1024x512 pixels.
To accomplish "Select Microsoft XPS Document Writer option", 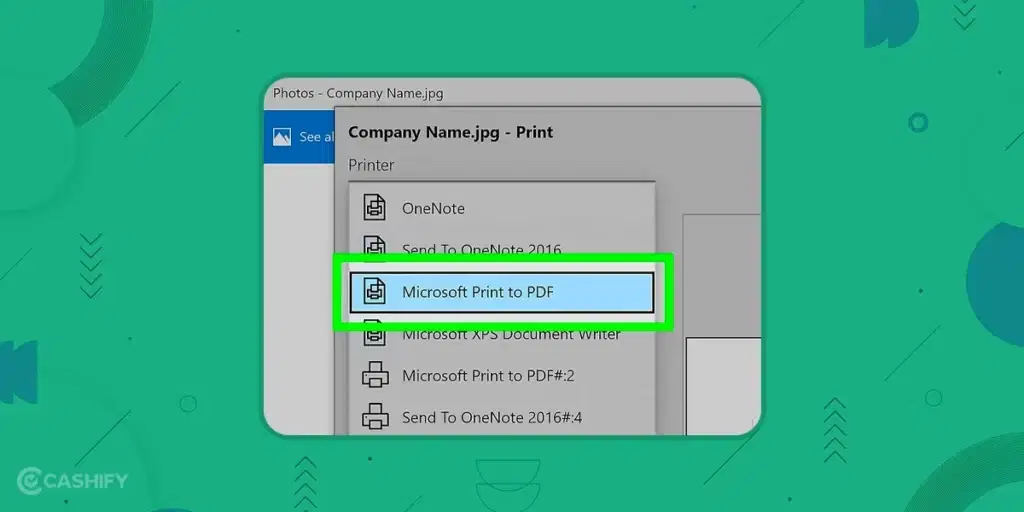I will (x=502, y=335).
